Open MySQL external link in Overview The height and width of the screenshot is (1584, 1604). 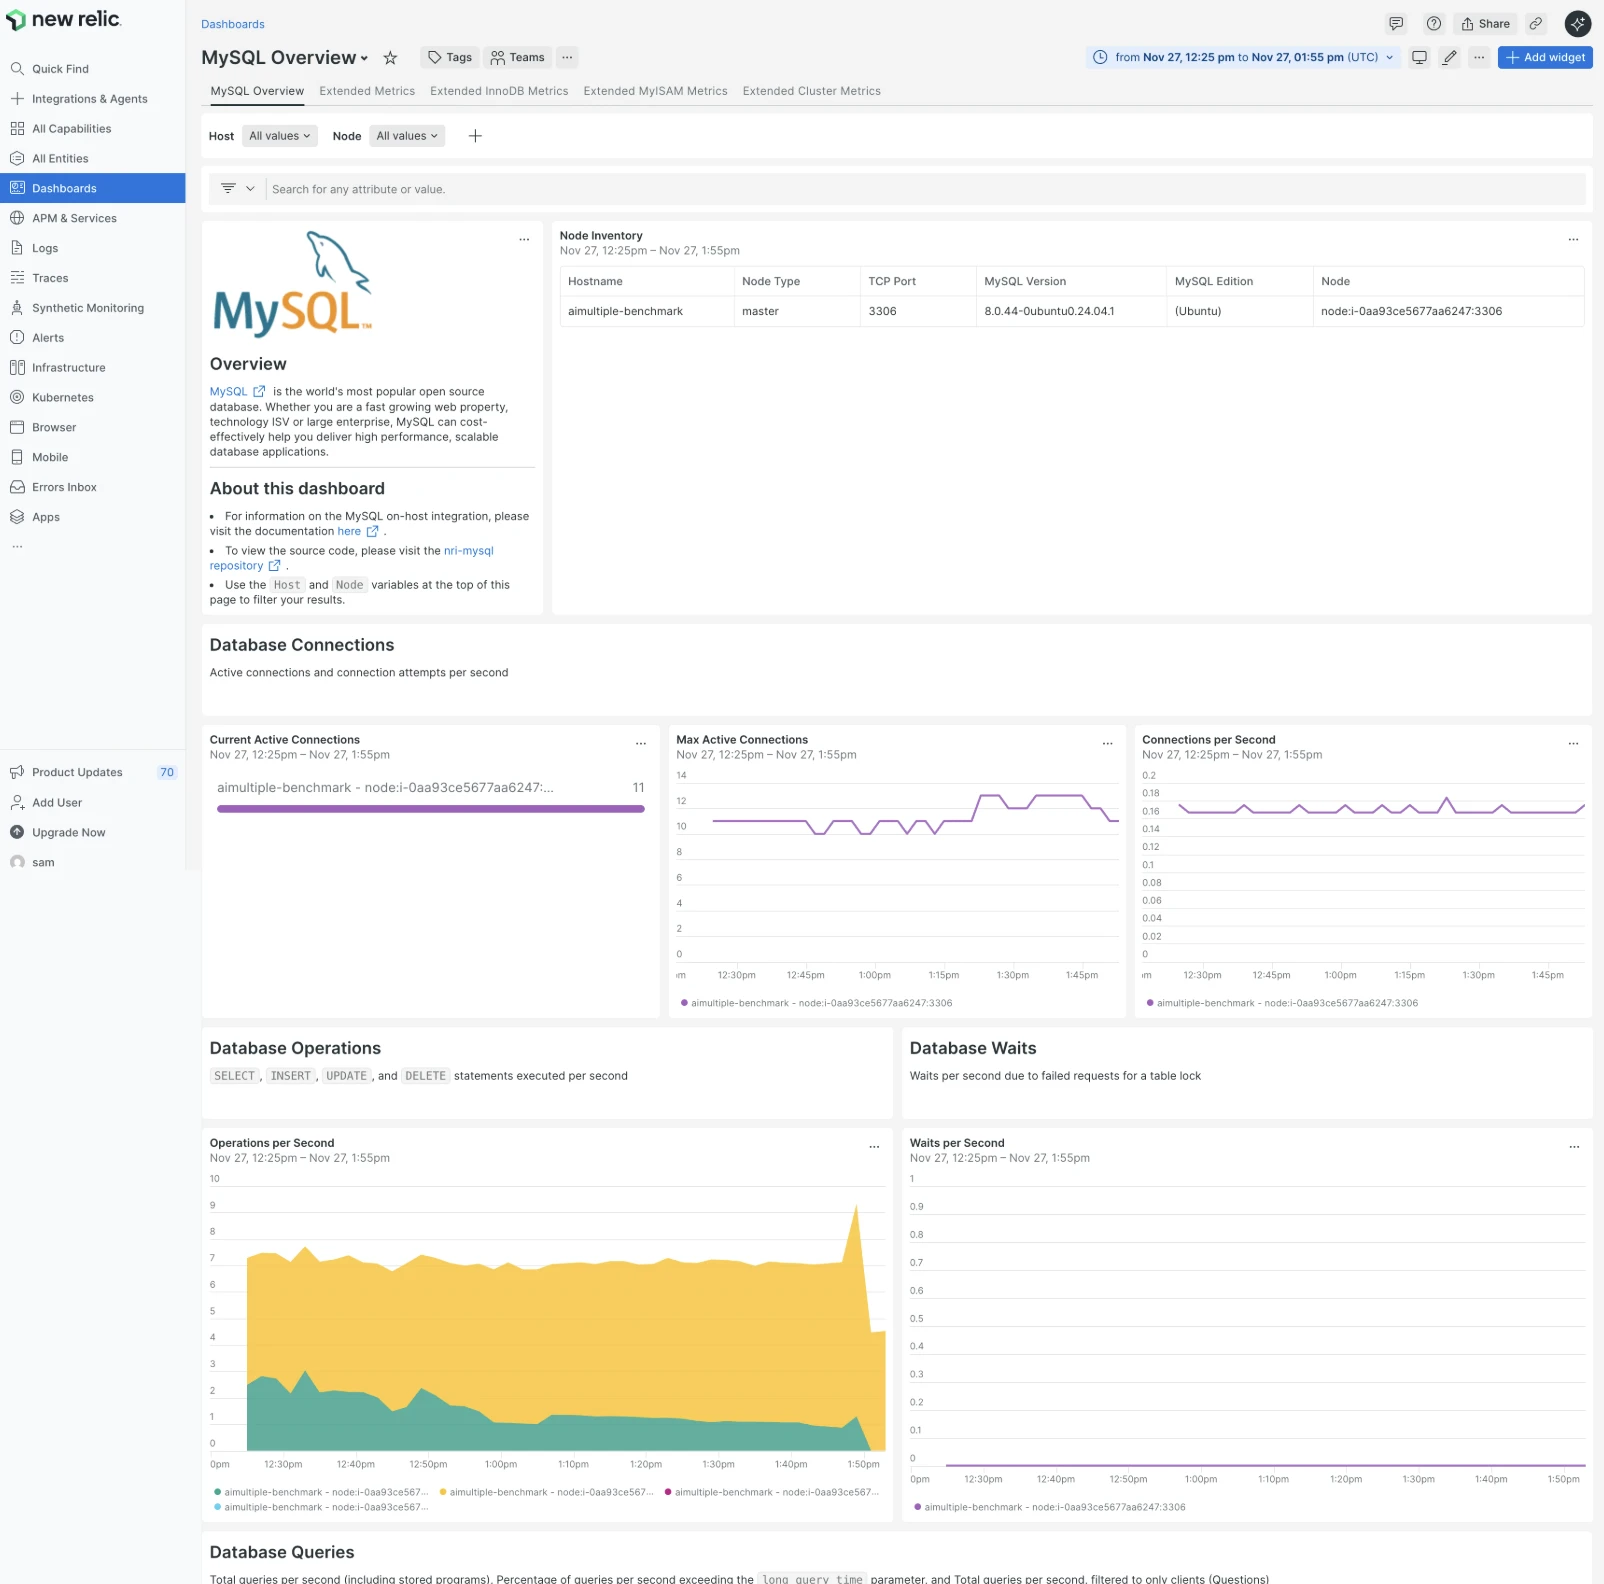(x=237, y=392)
